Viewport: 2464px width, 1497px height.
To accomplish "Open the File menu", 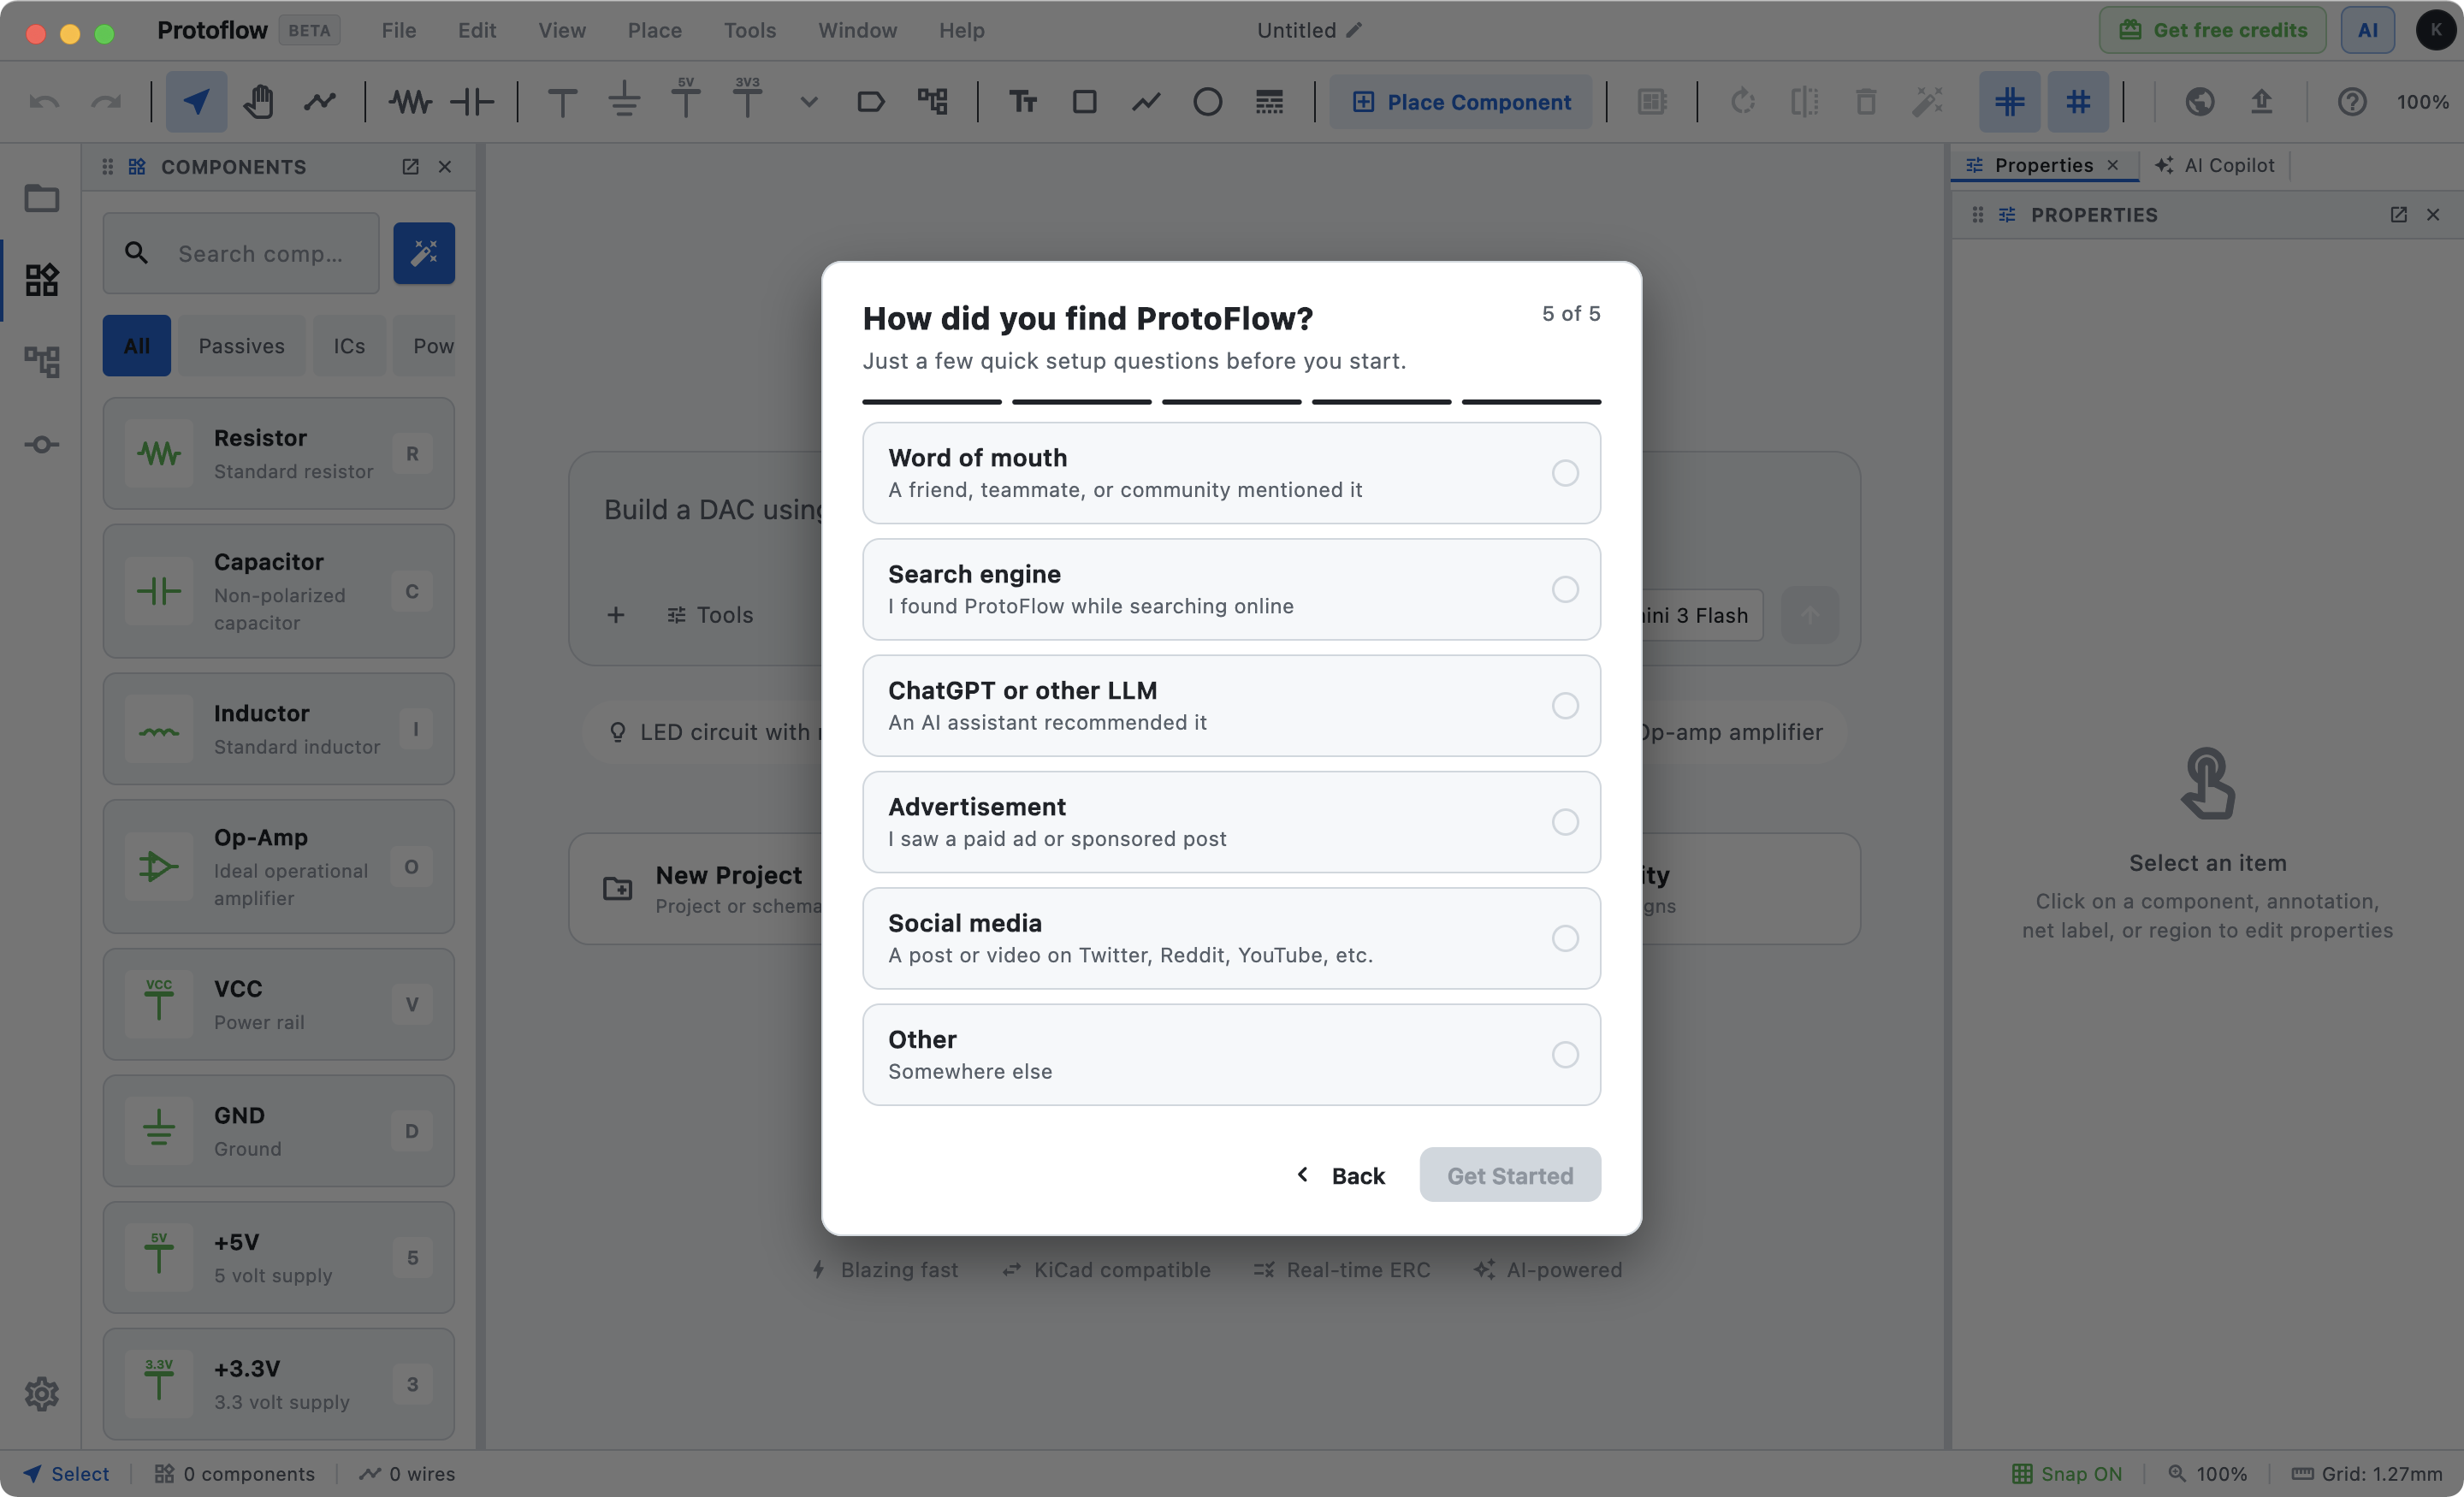I will pyautogui.click(x=399, y=30).
